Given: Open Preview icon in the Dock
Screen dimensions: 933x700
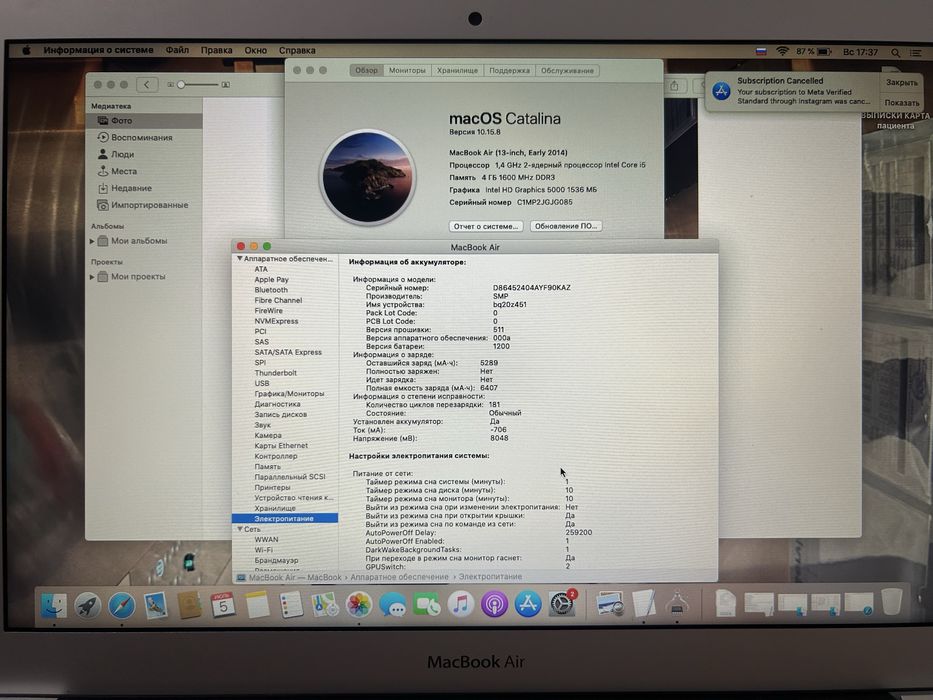Looking at the screenshot, I should pos(609,604).
